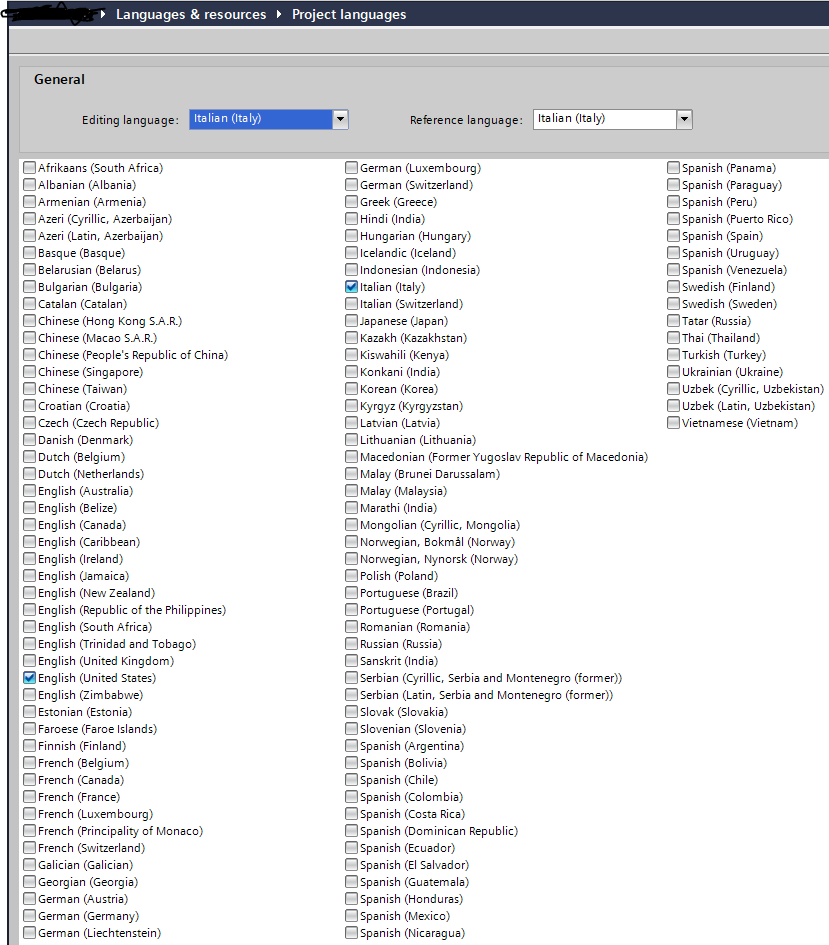
Task: Enable the Spanish (Mexico) checkbox
Action: tap(351, 915)
